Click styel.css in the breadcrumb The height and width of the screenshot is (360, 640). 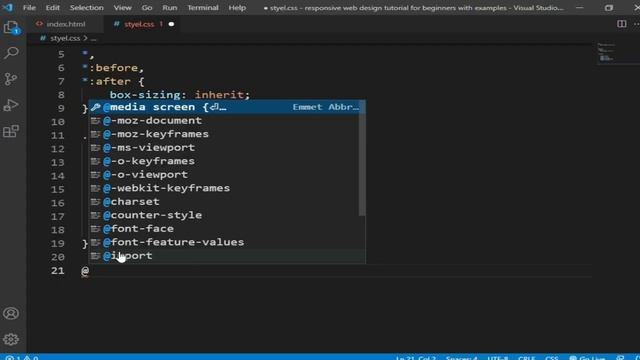pos(65,38)
